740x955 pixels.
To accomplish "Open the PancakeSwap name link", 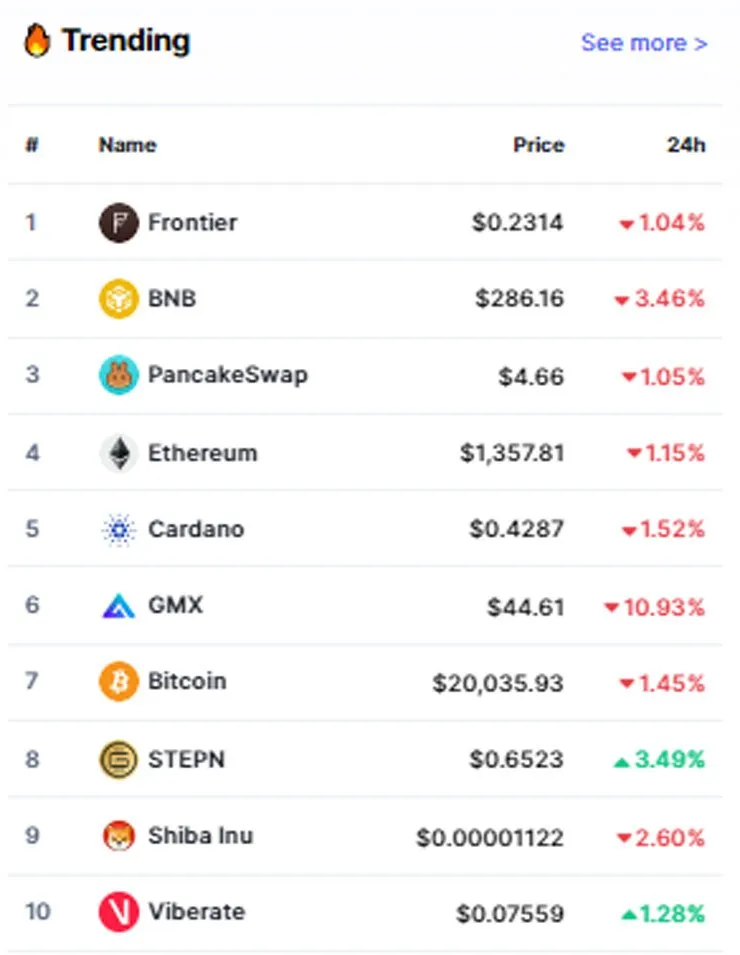I will click(228, 375).
